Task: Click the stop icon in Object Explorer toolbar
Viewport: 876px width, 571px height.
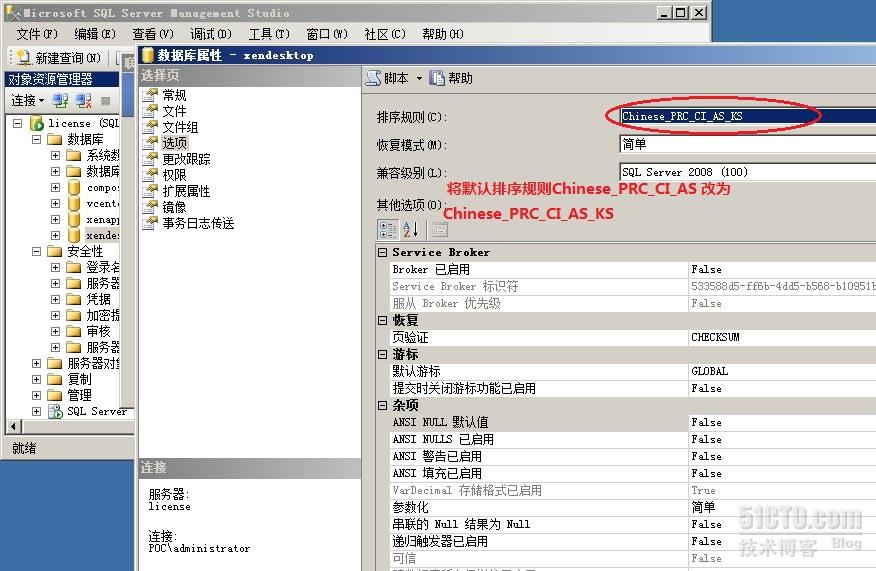Action: coord(106,101)
